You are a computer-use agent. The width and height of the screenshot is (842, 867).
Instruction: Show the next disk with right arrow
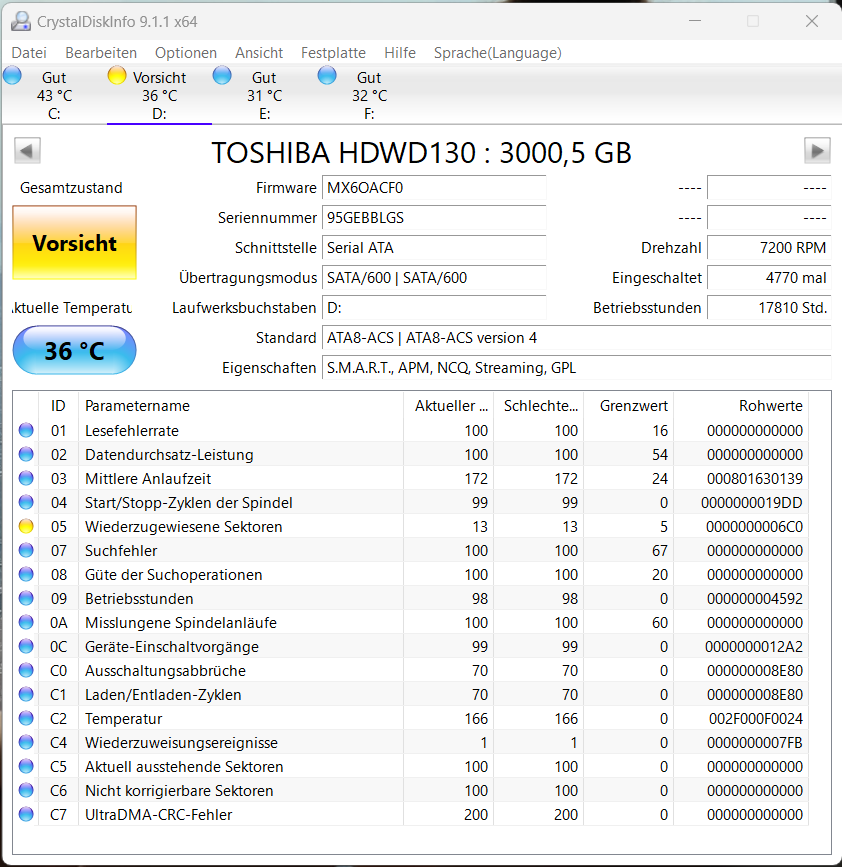tap(817, 150)
